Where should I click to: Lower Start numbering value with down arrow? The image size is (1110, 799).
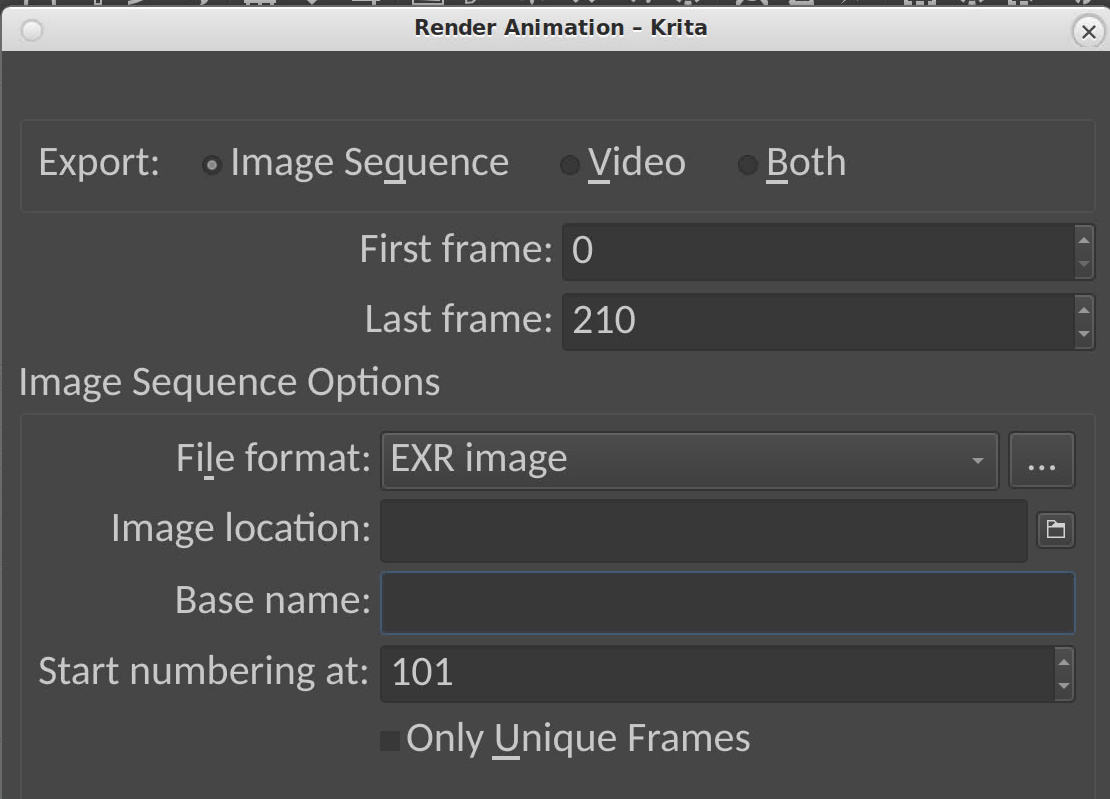pos(1063,687)
